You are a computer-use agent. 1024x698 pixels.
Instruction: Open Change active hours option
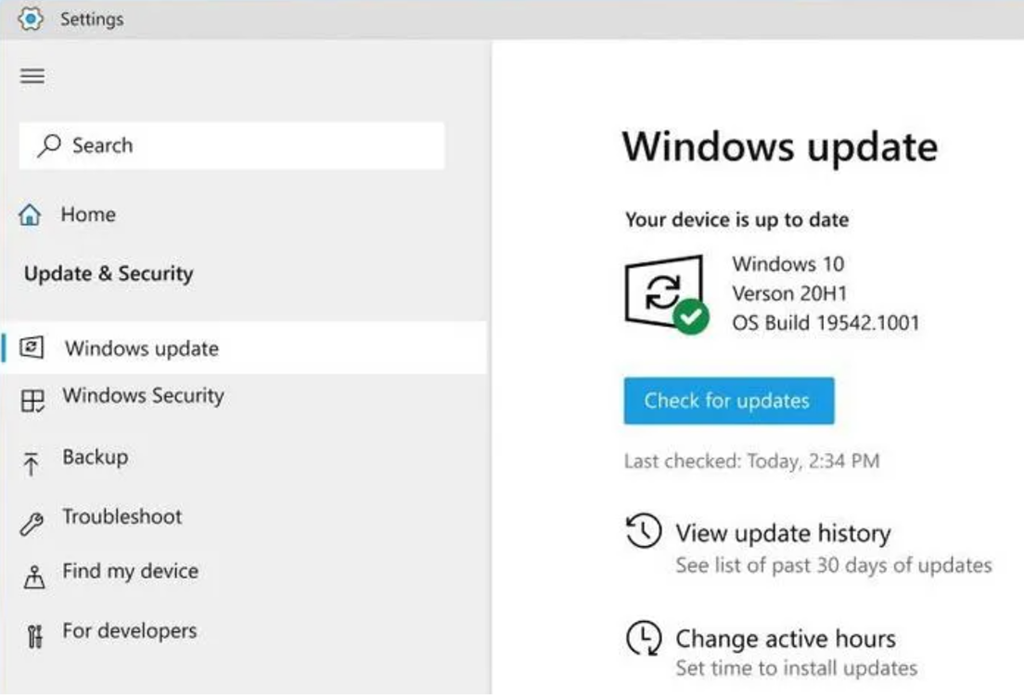pos(785,639)
